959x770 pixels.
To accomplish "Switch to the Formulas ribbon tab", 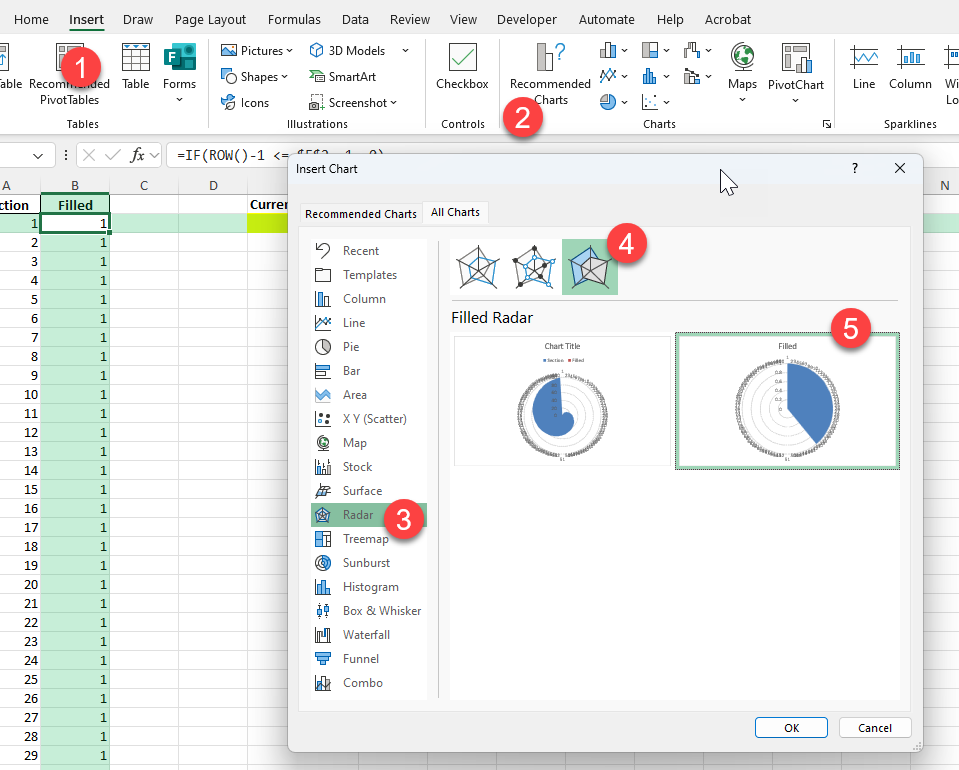I will point(294,20).
